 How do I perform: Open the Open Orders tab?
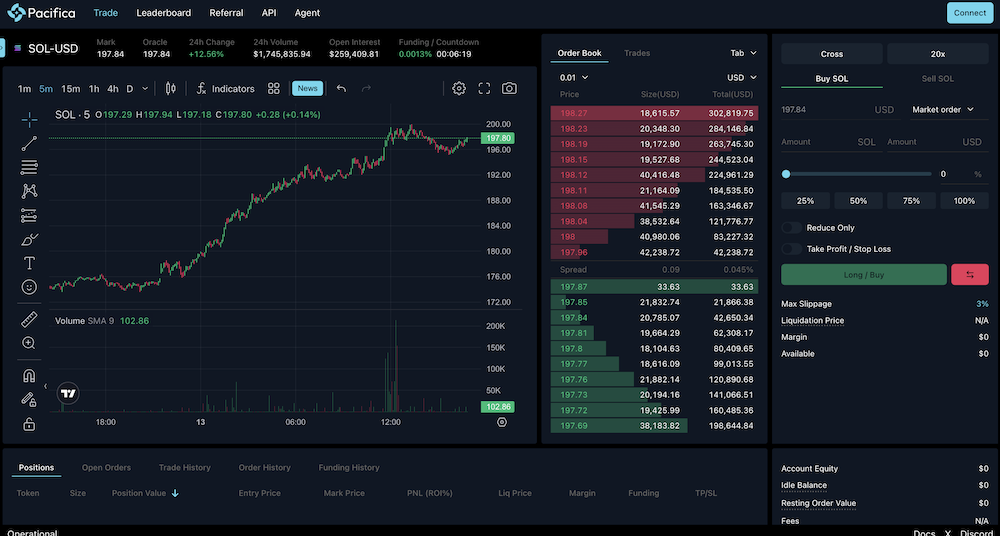pos(106,467)
